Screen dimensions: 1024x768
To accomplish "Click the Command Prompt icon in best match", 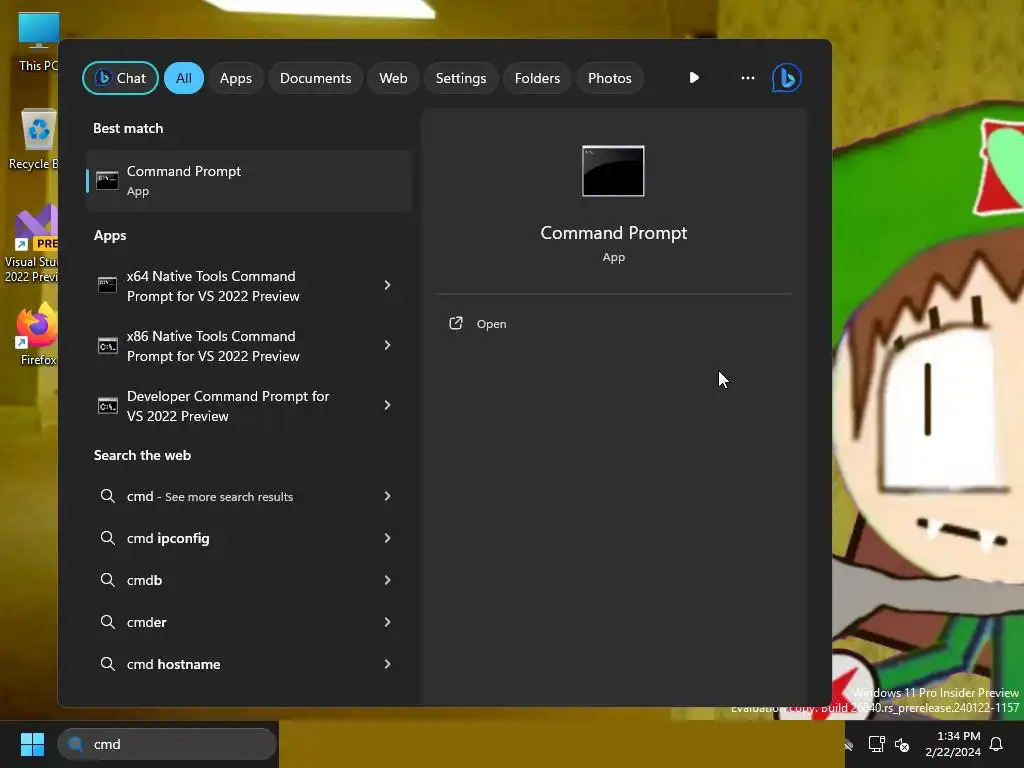I will click(107, 181).
